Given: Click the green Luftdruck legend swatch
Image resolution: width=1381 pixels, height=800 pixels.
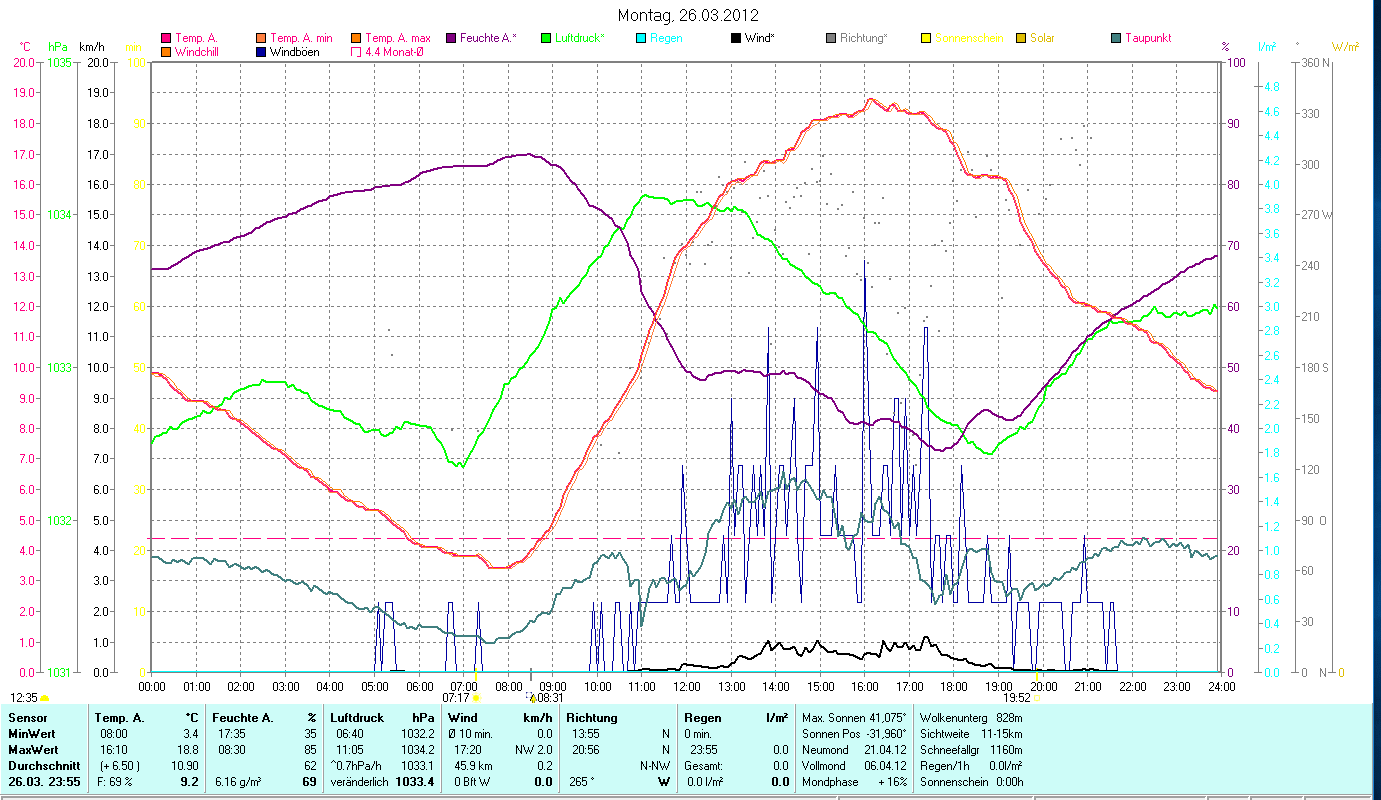Looking at the screenshot, I should [546, 39].
